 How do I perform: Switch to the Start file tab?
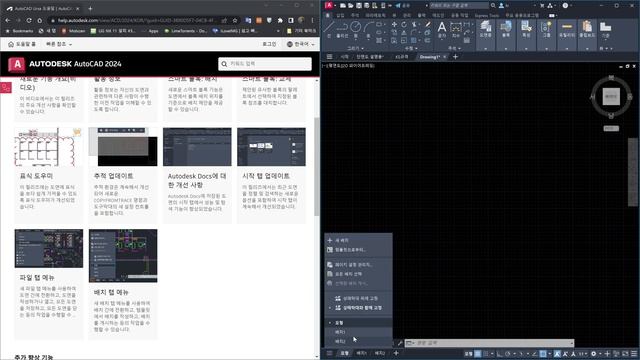click(x=344, y=57)
